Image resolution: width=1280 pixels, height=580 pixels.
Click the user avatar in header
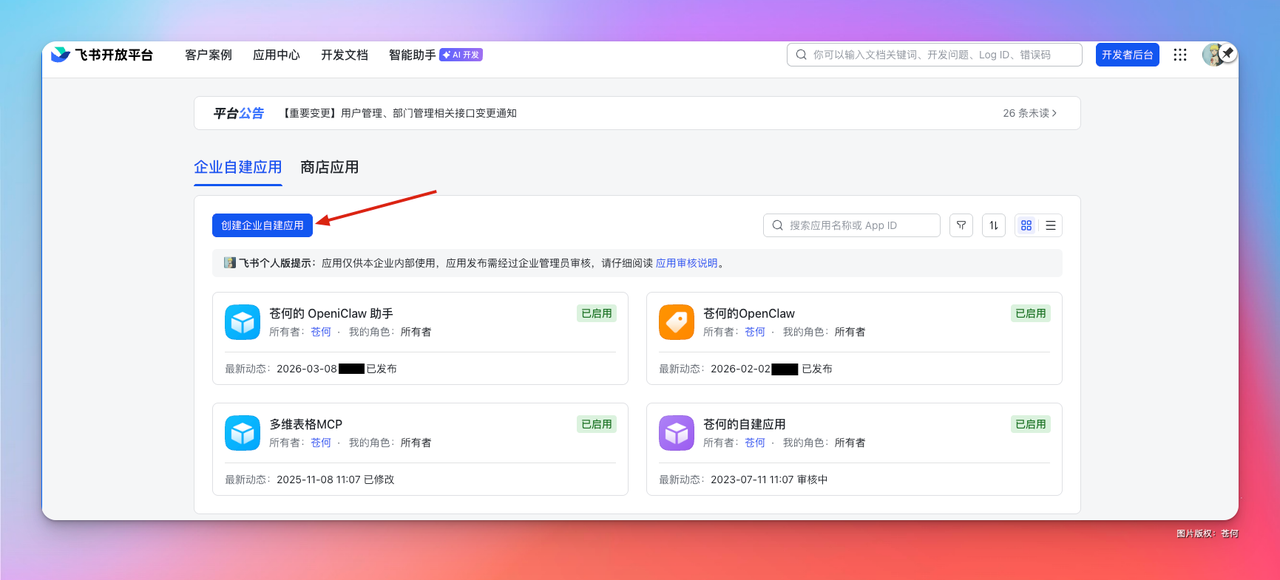1214,55
